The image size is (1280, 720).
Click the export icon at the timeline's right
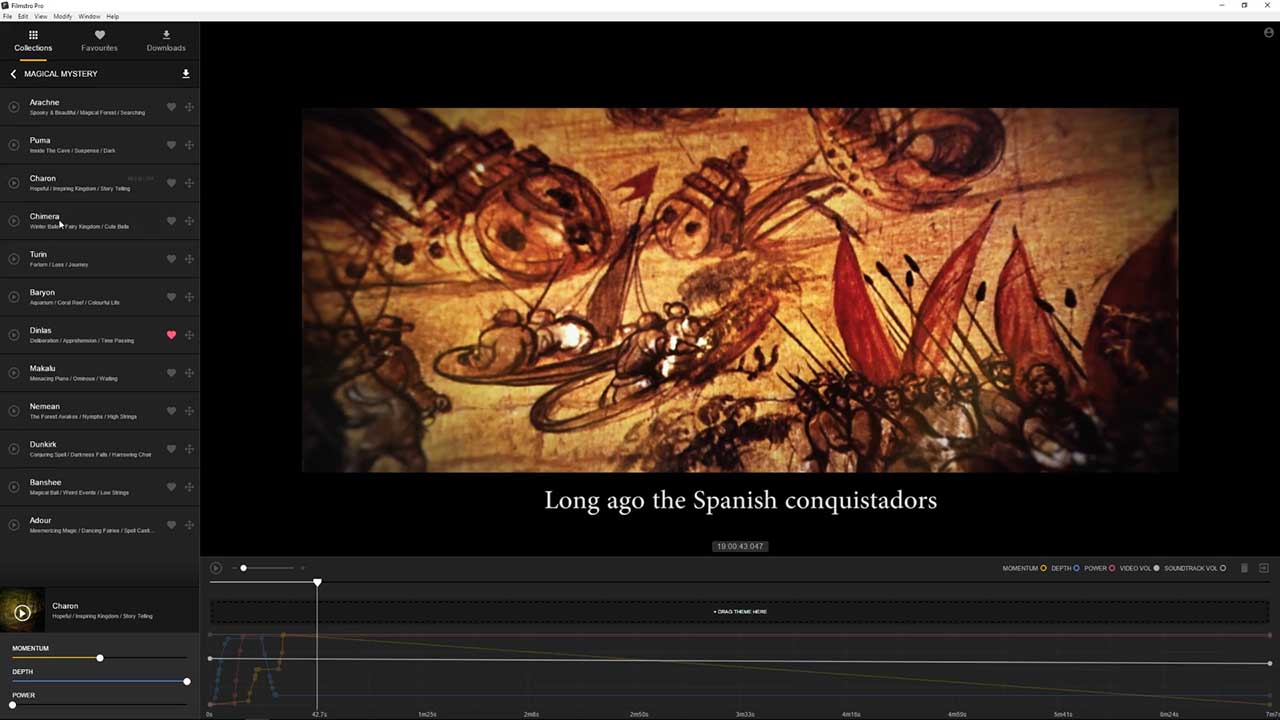point(1262,568)
